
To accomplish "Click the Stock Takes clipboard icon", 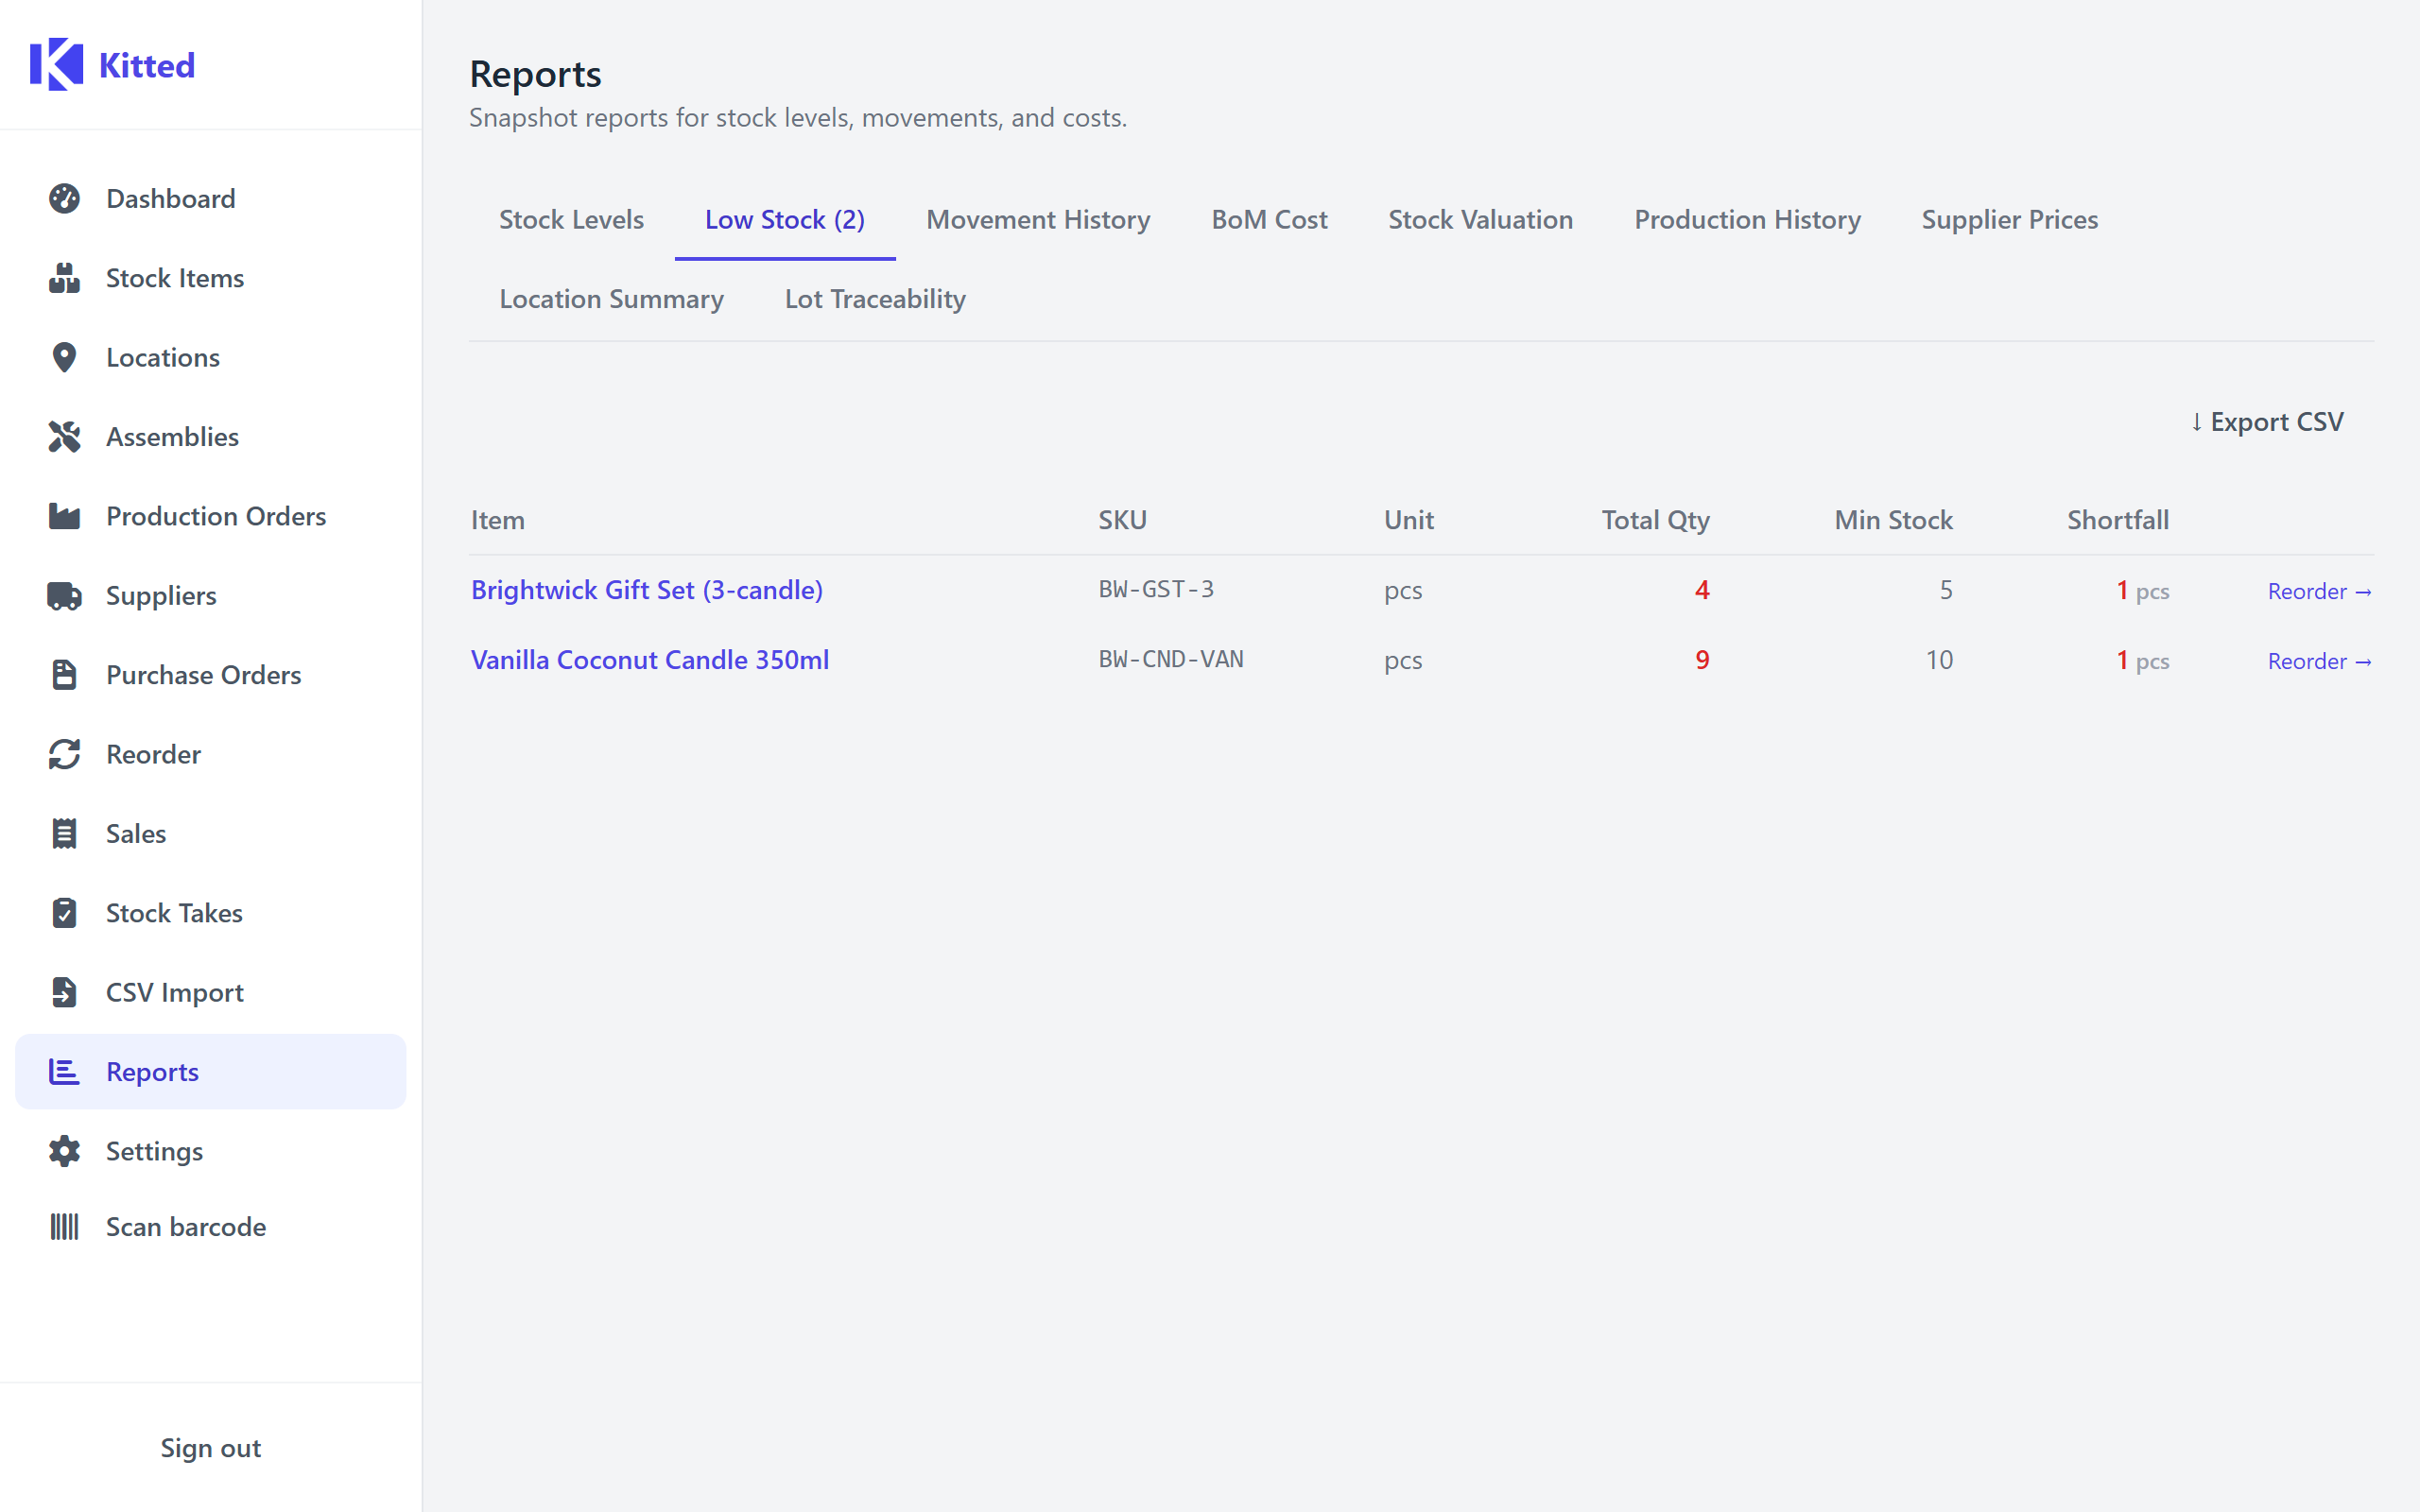I will pyautogui.click(x=64, y=913).
